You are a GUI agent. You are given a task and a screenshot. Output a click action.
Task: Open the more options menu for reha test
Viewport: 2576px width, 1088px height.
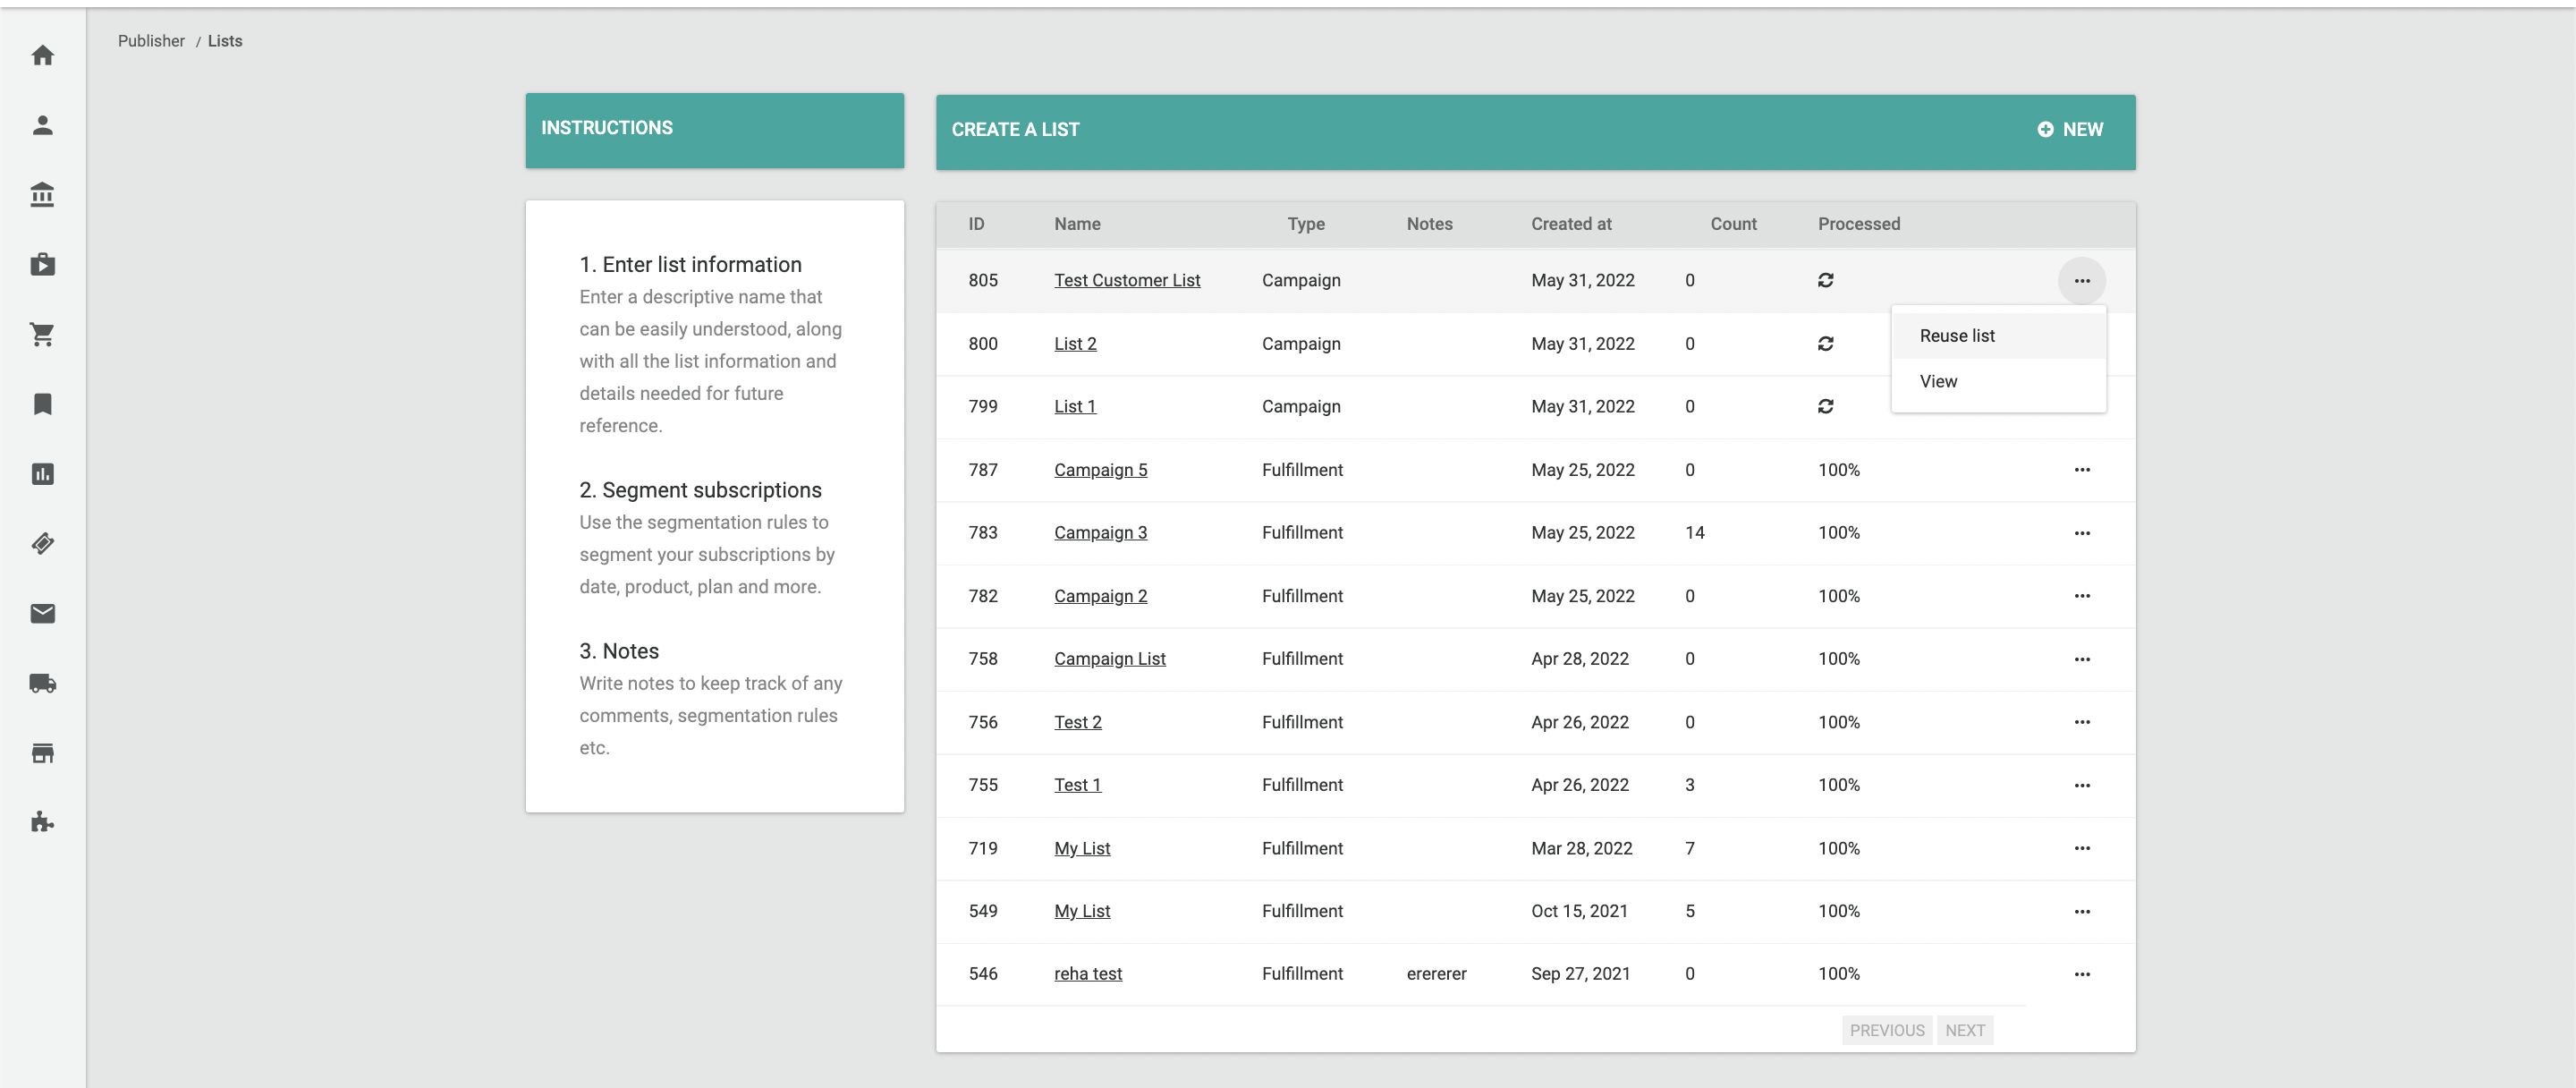tap(2081, 974)
